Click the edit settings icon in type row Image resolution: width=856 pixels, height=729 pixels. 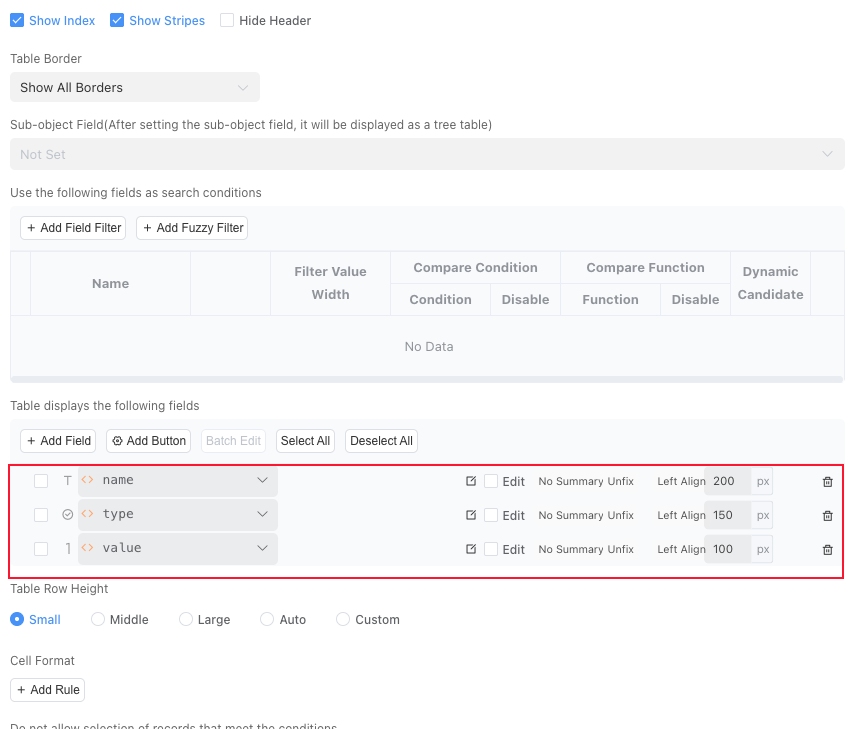pos(471,515)
